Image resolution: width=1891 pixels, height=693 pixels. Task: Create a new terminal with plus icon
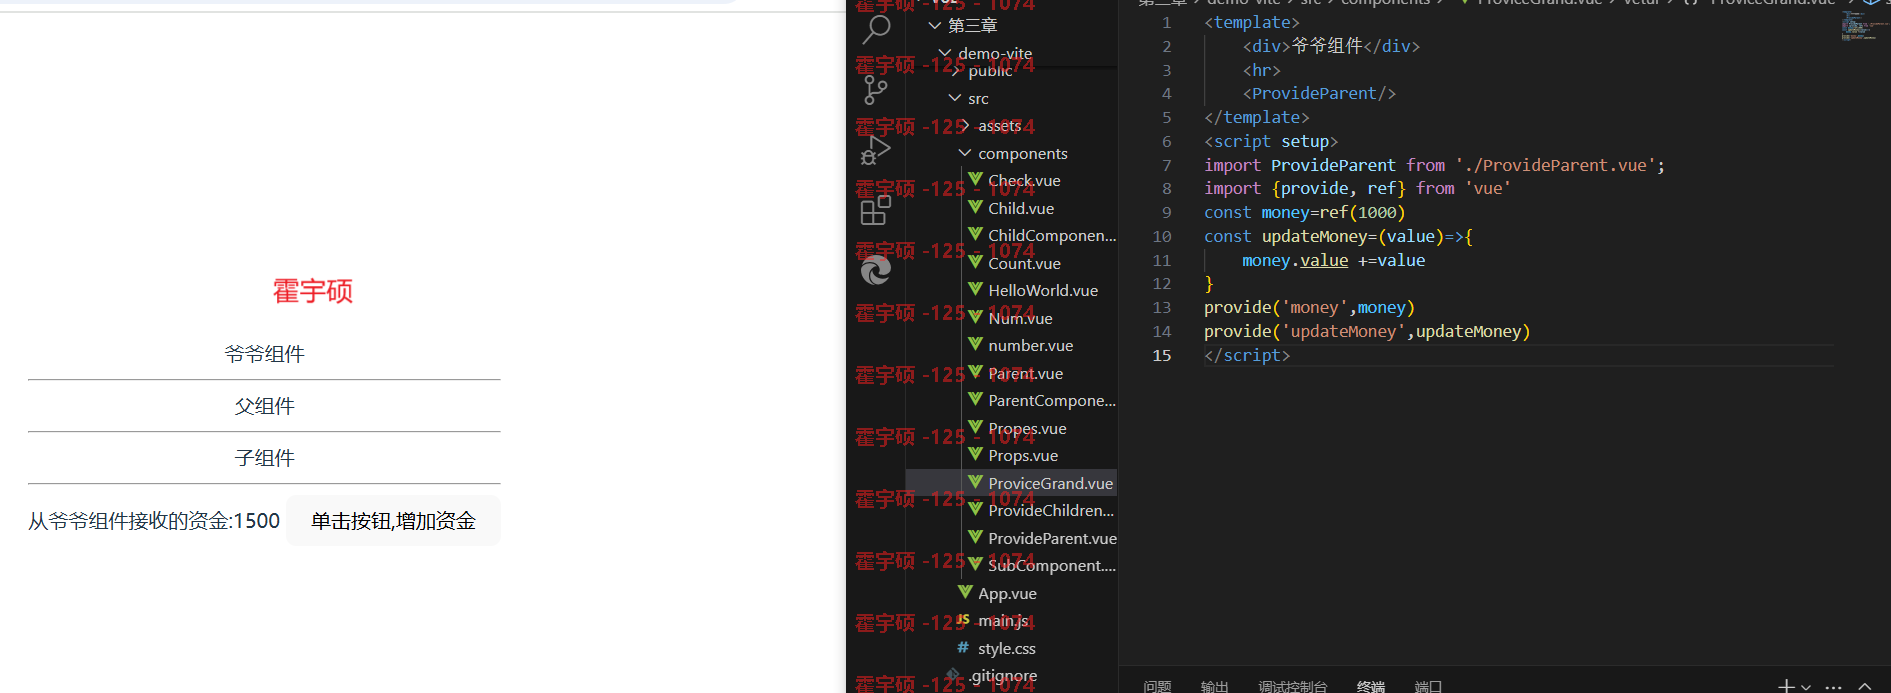1786,686
